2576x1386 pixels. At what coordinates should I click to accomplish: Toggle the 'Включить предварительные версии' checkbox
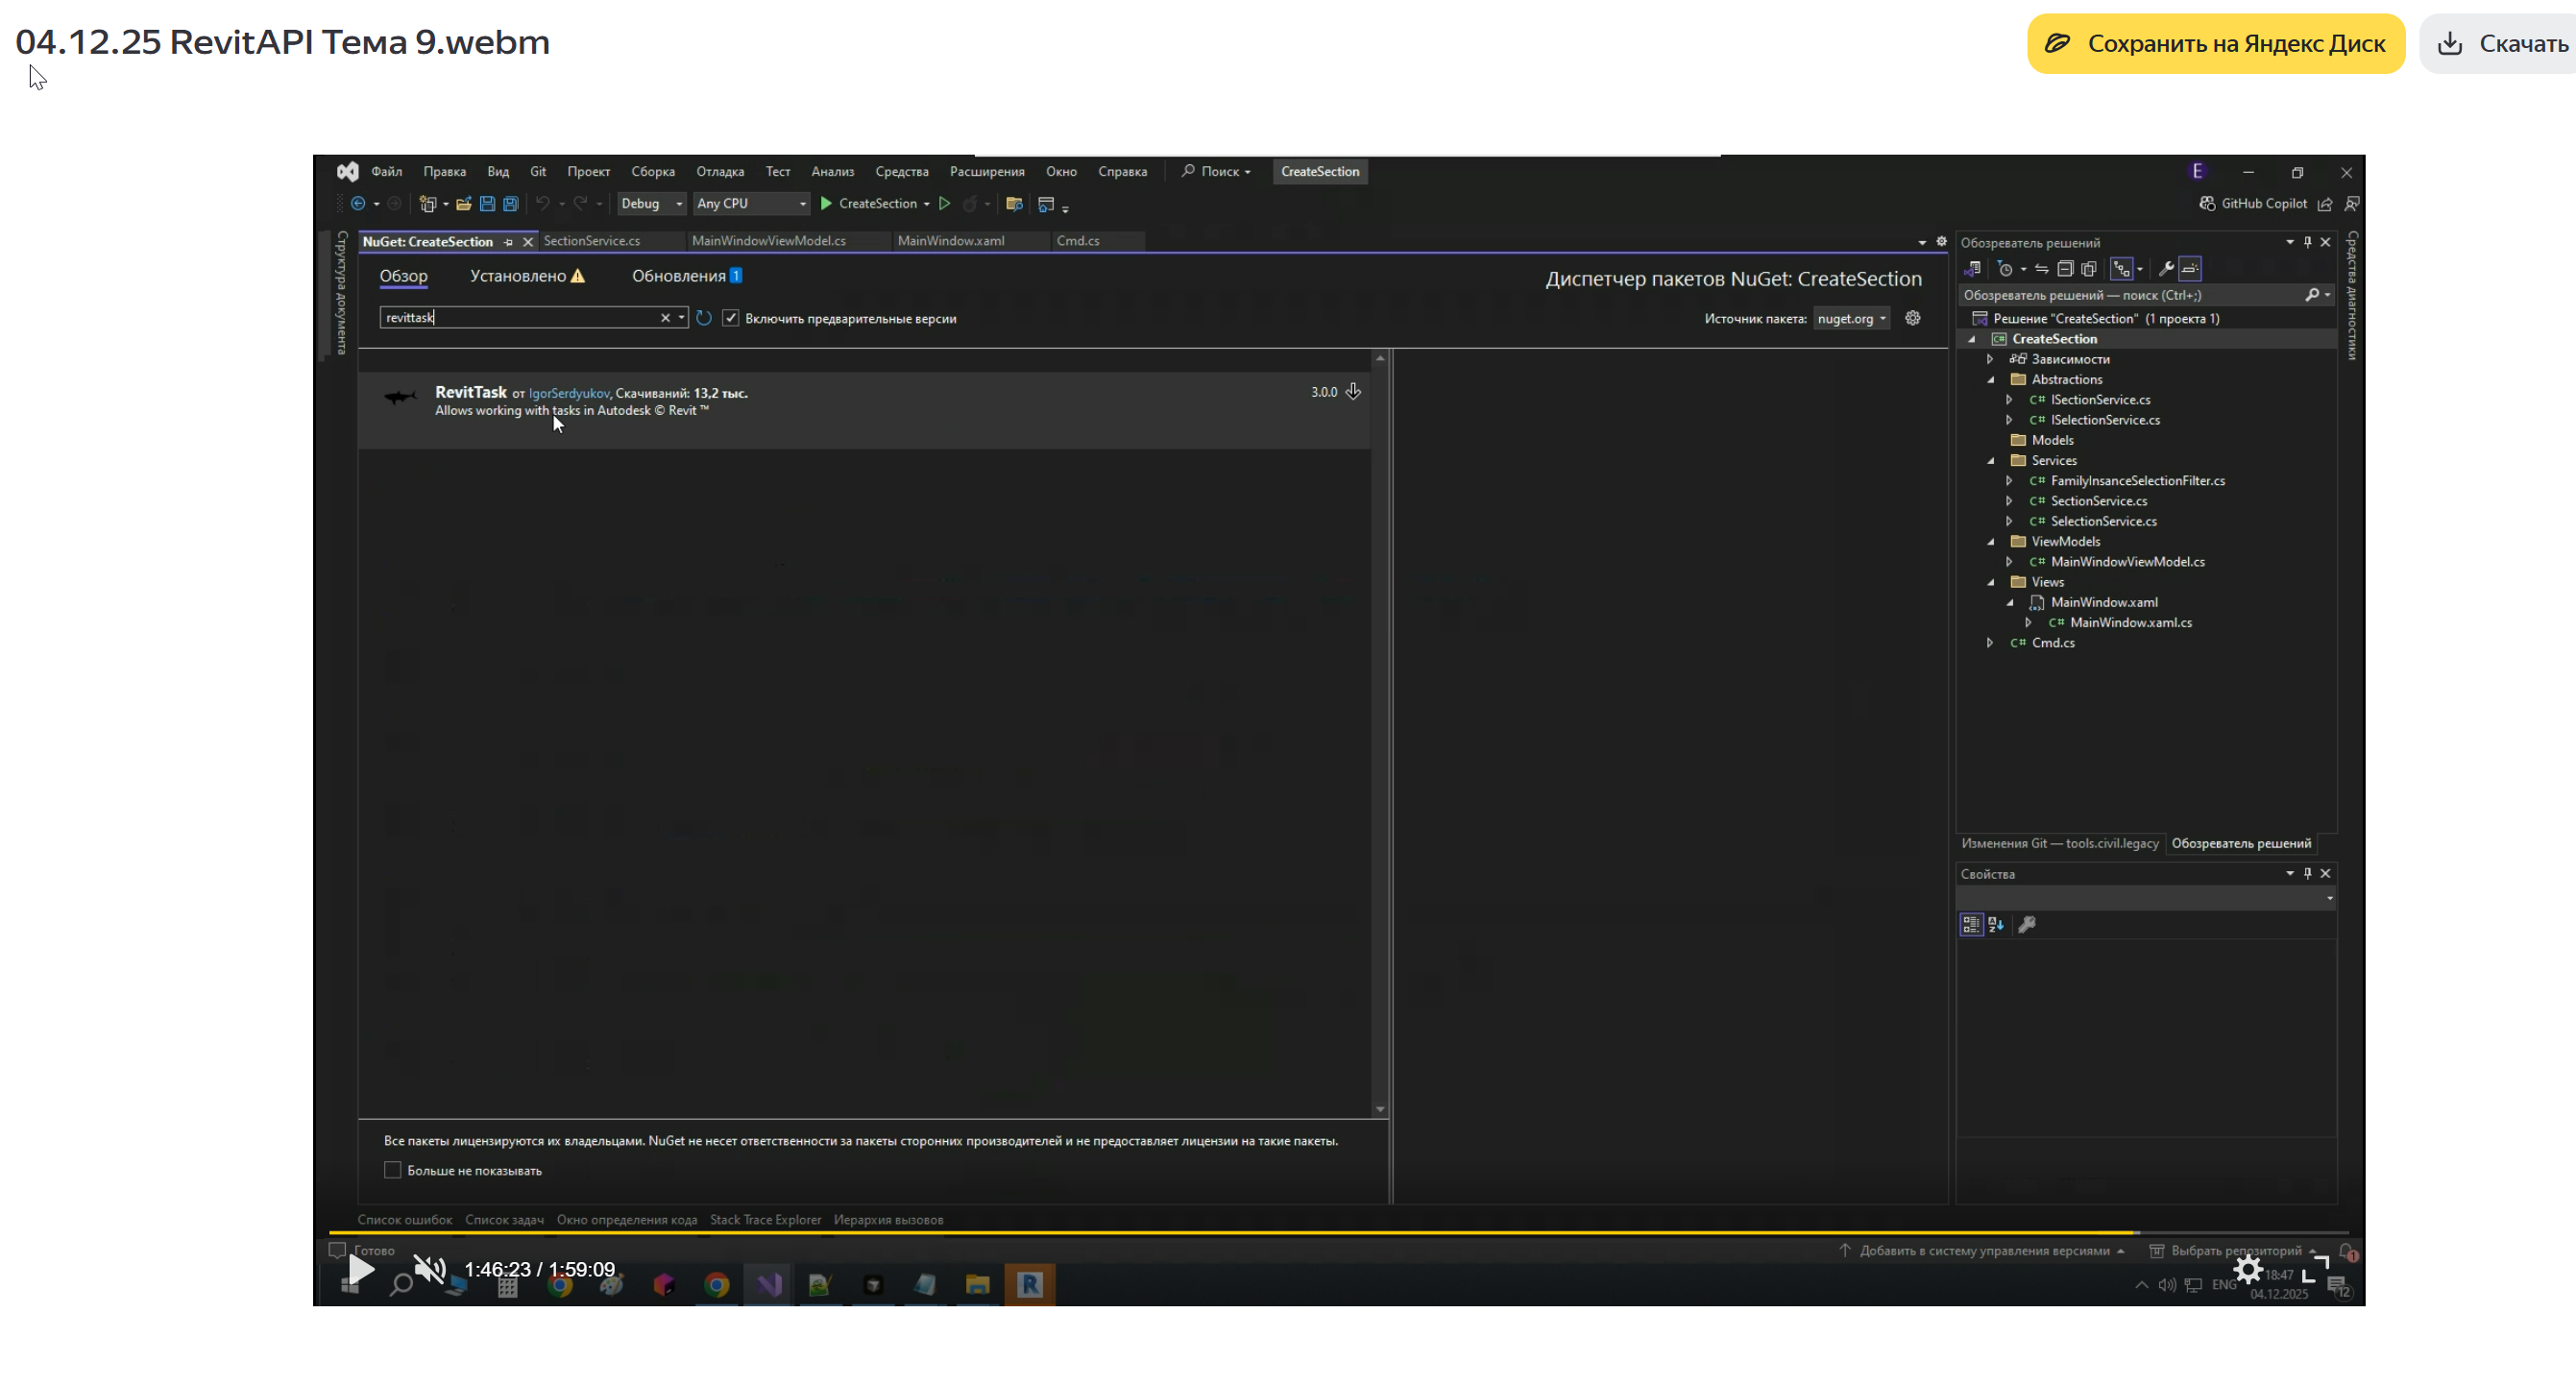[x=731, y=318]
